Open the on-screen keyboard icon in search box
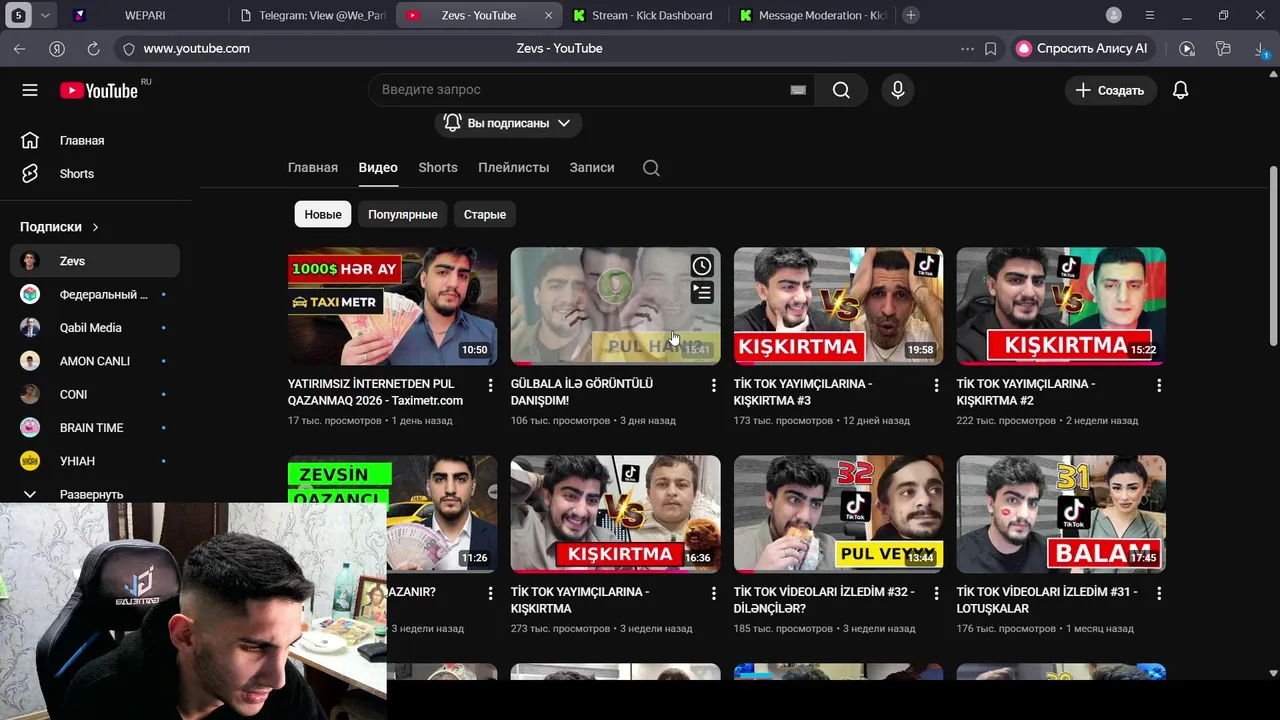The image size is (1280, 720). pos(798,90)
